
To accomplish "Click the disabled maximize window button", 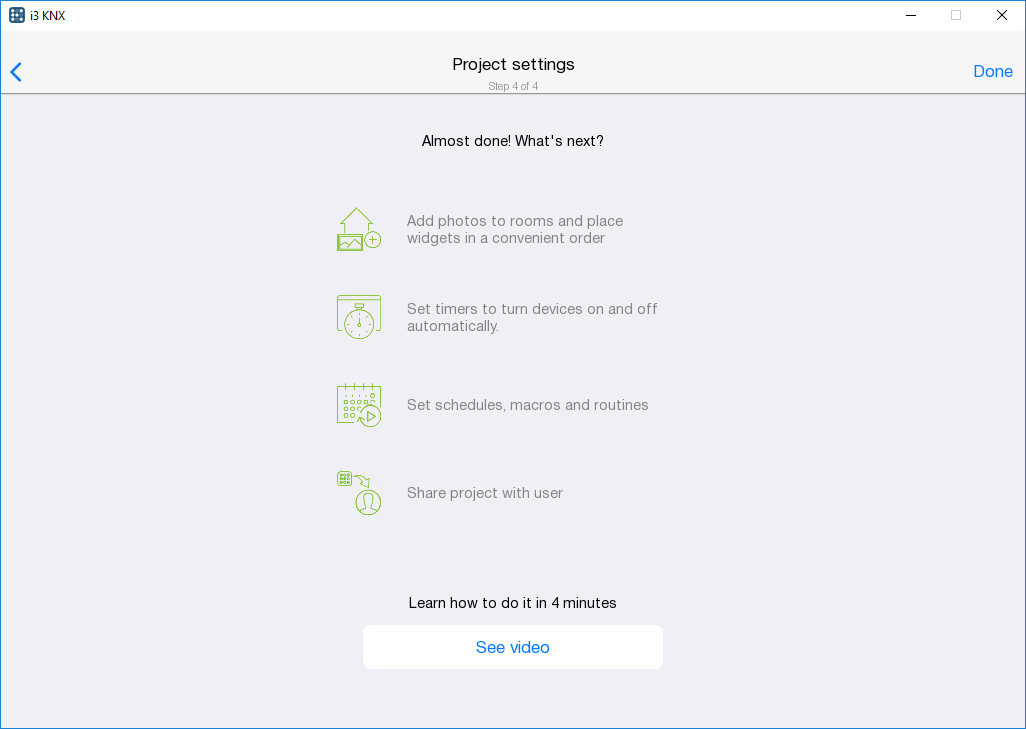I will (956, 15).
